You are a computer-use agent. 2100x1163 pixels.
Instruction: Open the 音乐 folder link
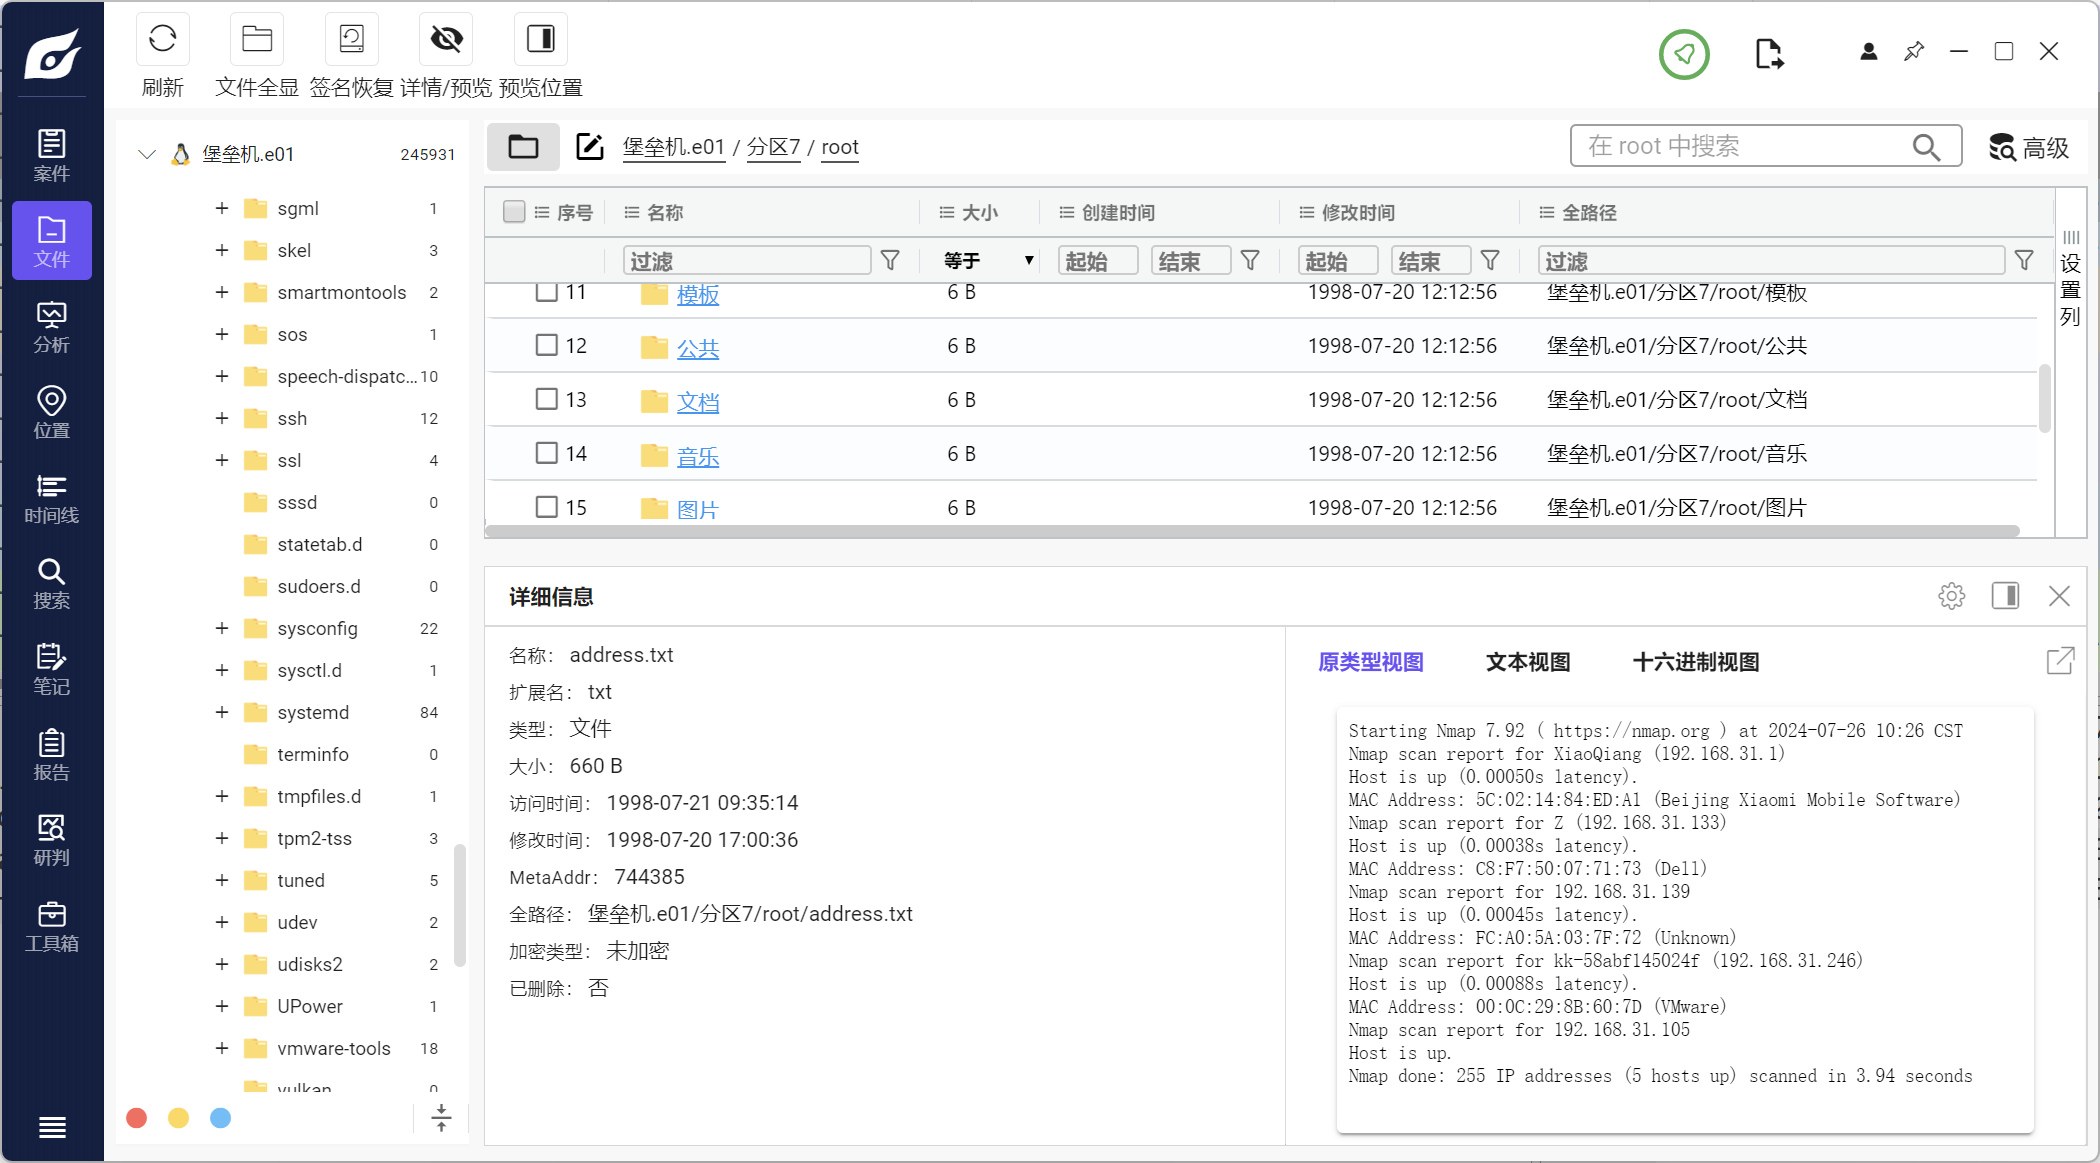coord(698,456)
